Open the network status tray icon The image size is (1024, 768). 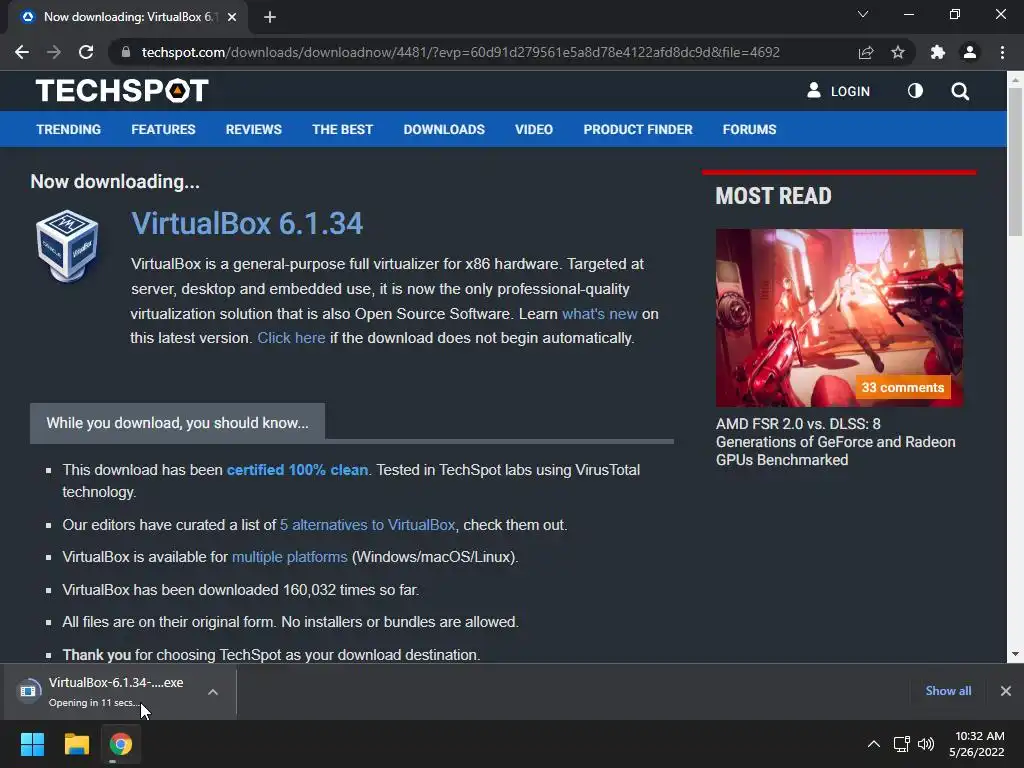[902, 744]
